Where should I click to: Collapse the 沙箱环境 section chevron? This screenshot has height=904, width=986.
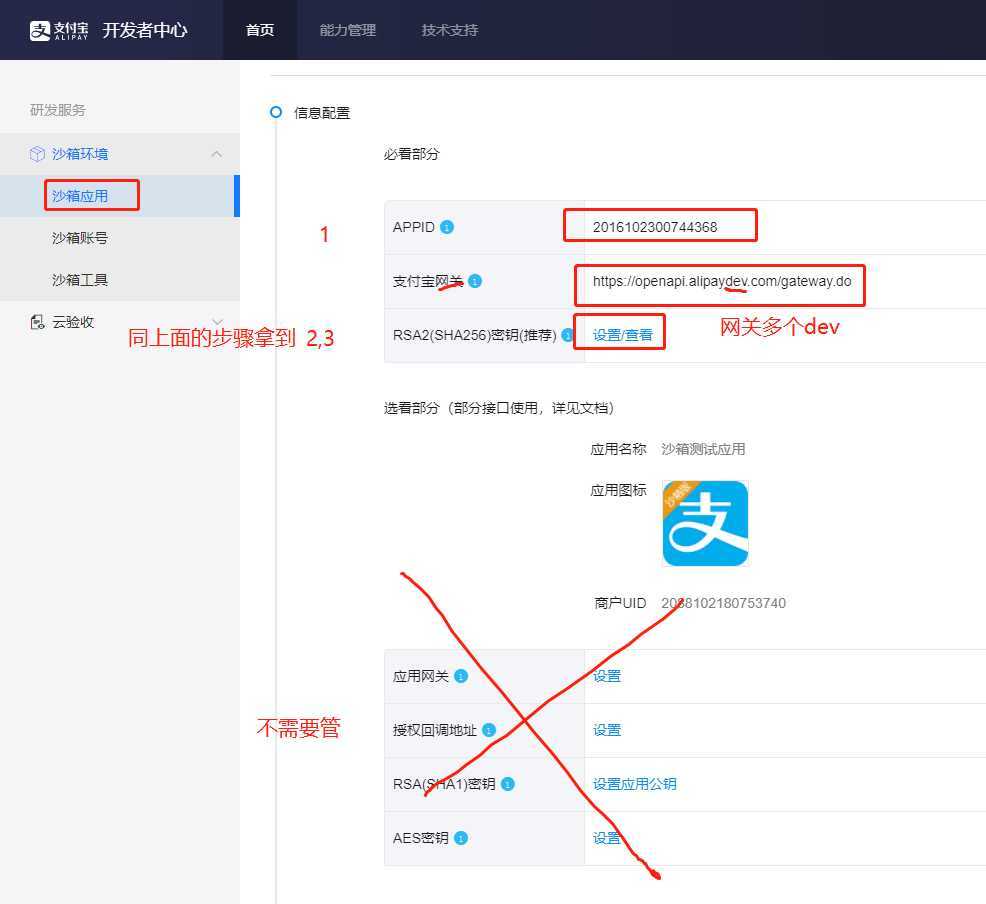tap(217, 154)
